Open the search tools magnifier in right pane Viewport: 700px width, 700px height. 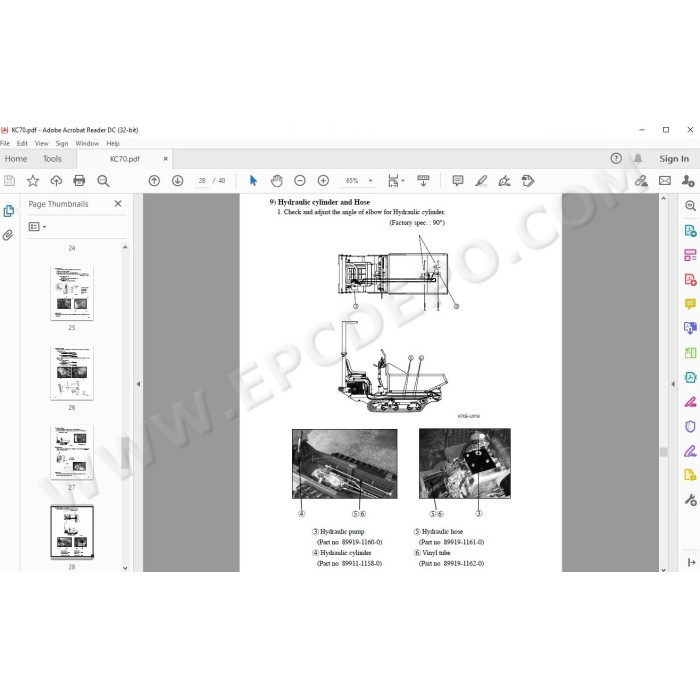click(x=690, y=206)
